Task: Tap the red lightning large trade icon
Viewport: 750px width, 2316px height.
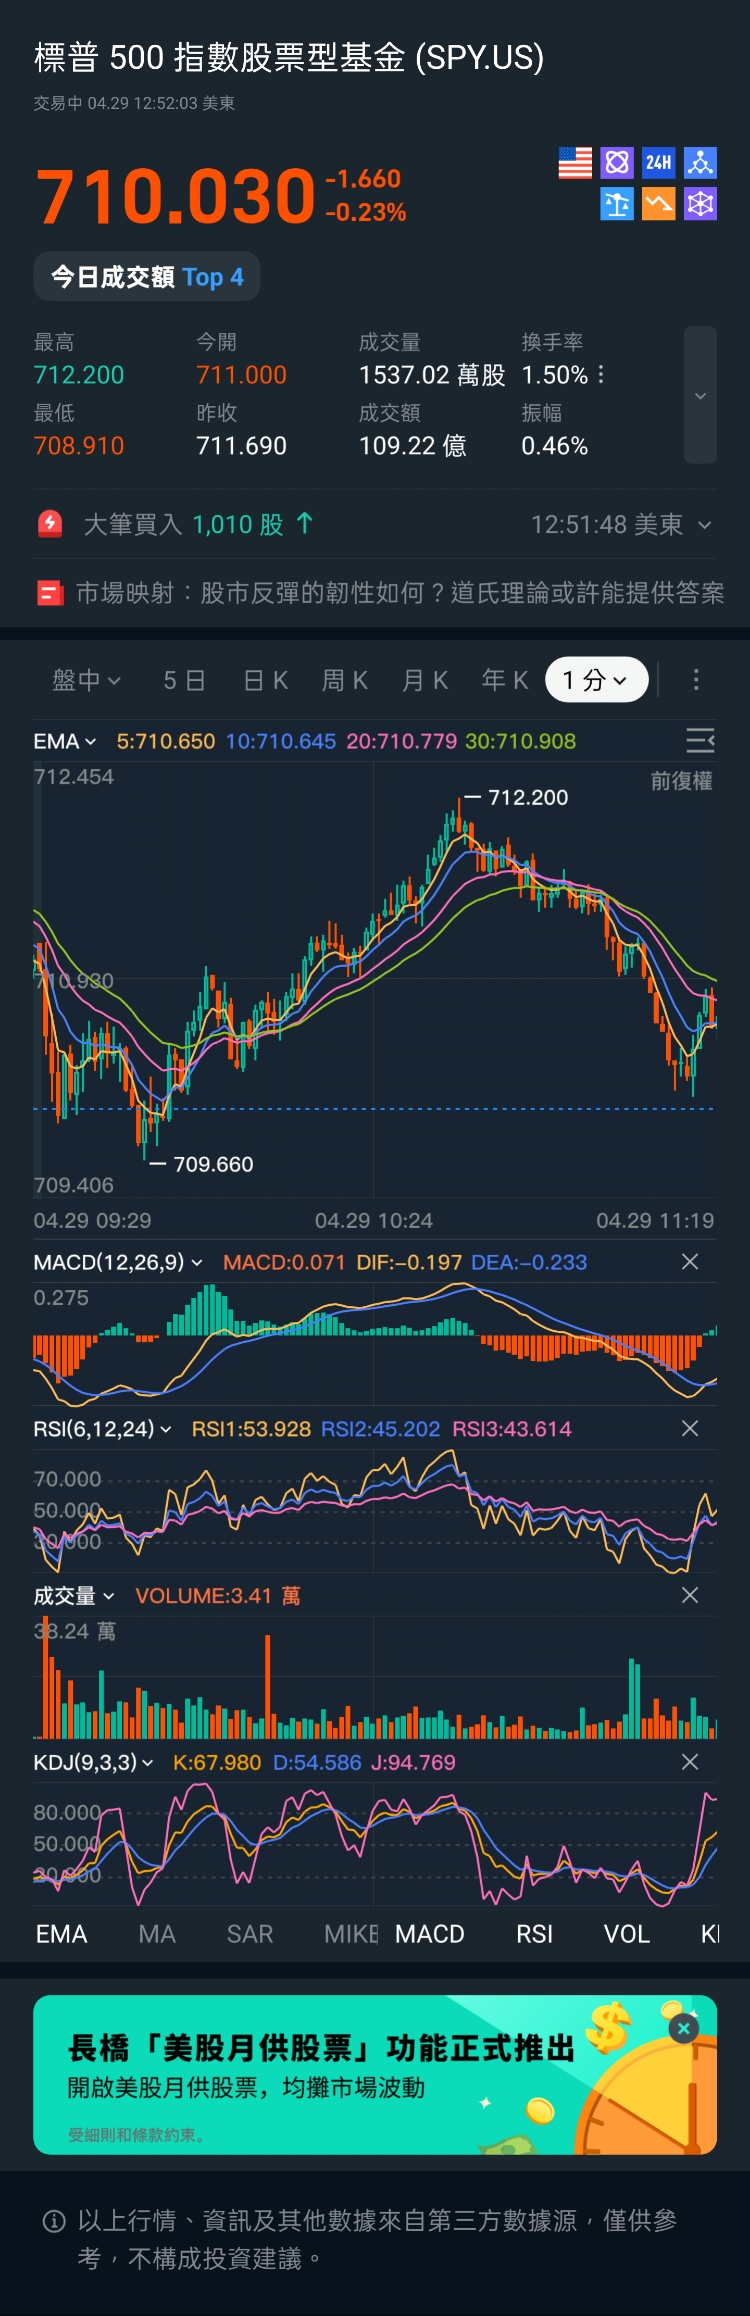Action: point(50,524)
